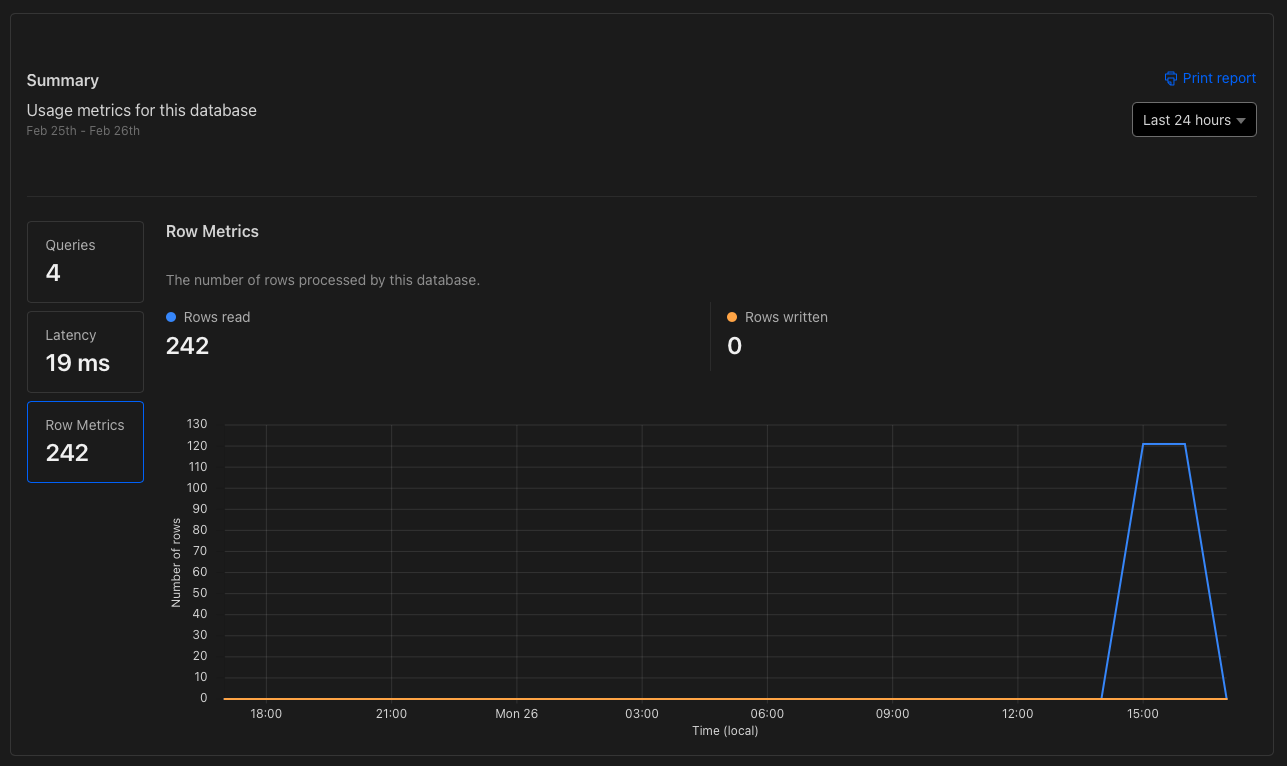Click the Queries count value 4
The width and height of the screenshot is (1287, 766).
pyautogui.click(x=52, y=272)
